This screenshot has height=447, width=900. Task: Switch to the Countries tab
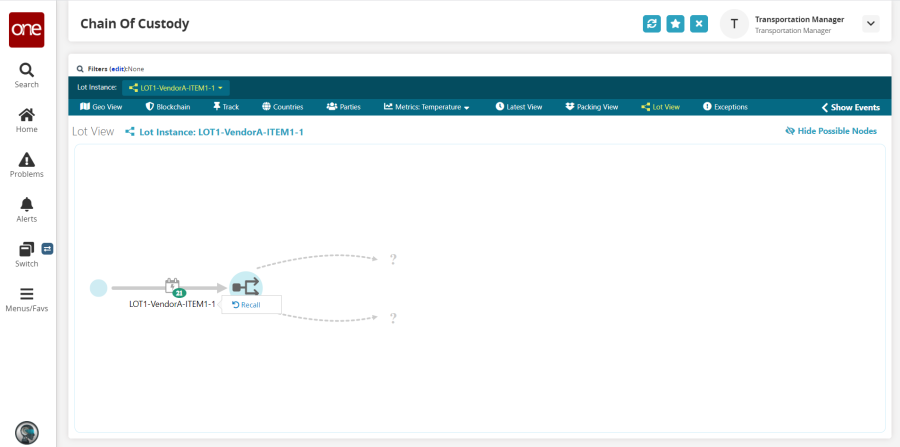click(x=282, y=107)
